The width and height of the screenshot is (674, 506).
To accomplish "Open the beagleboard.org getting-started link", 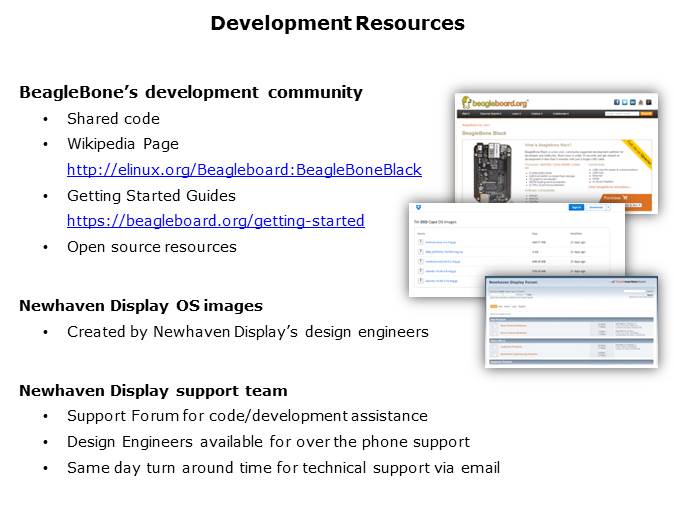I will [215, 220].
